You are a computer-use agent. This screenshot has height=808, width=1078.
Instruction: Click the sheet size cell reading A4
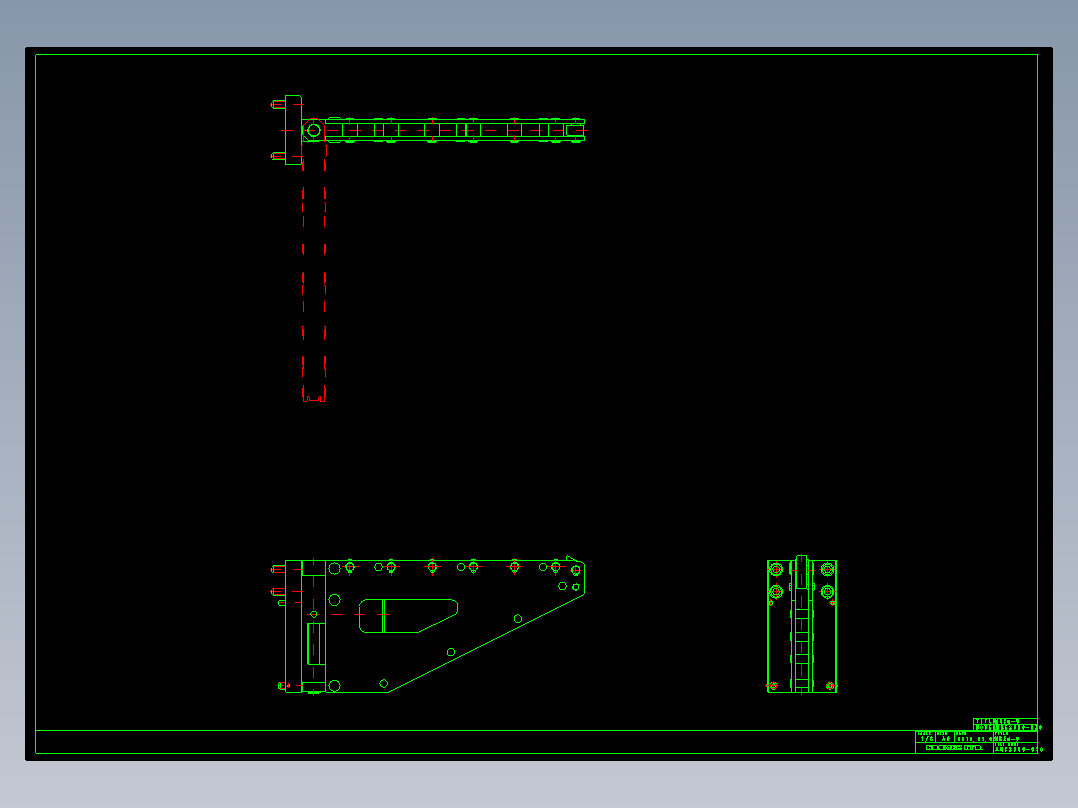click(945, 738)
